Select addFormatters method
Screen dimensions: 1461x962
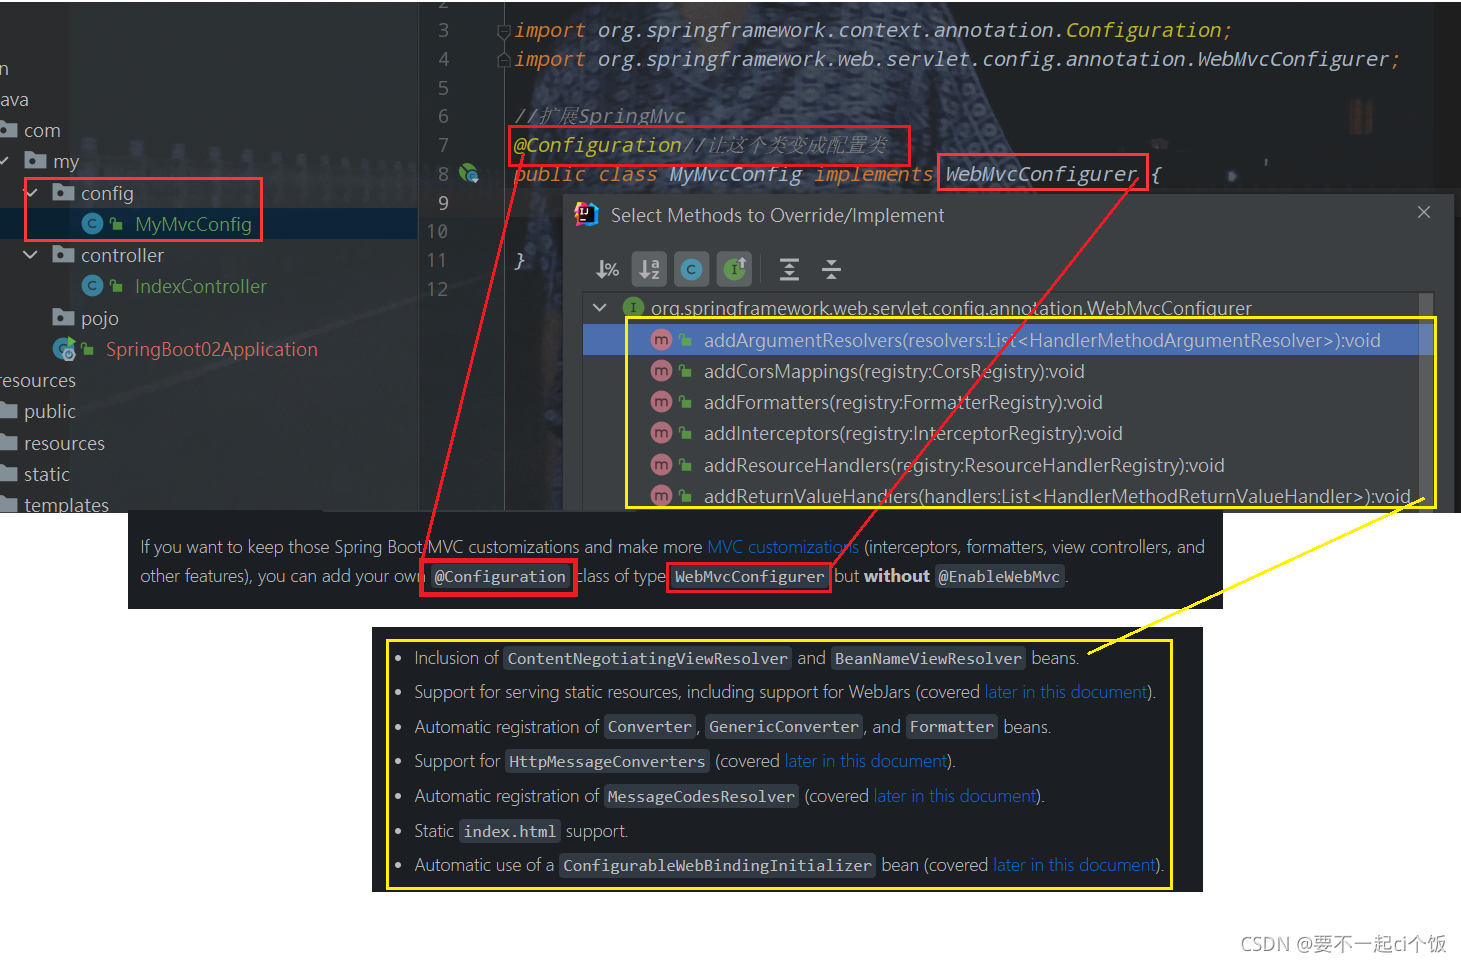tap(903, 403)
